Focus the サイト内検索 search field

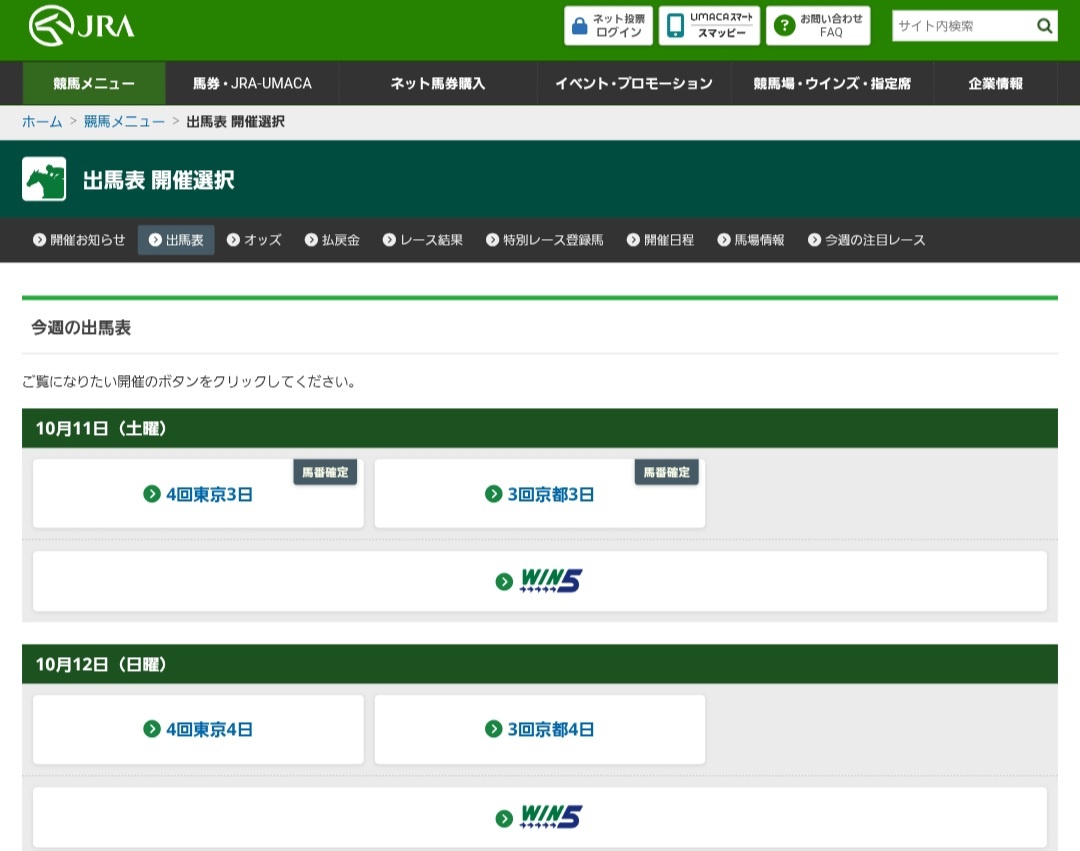coord(963,26)
